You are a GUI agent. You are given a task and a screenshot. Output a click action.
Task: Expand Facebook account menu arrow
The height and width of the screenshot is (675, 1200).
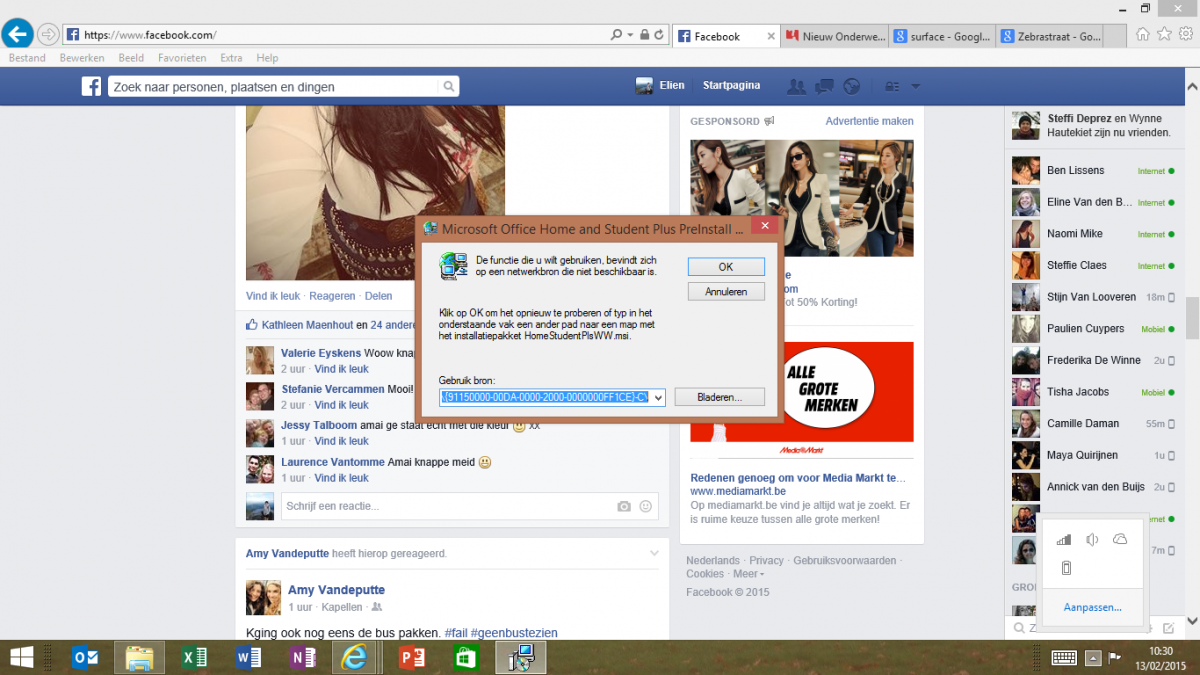915,86
